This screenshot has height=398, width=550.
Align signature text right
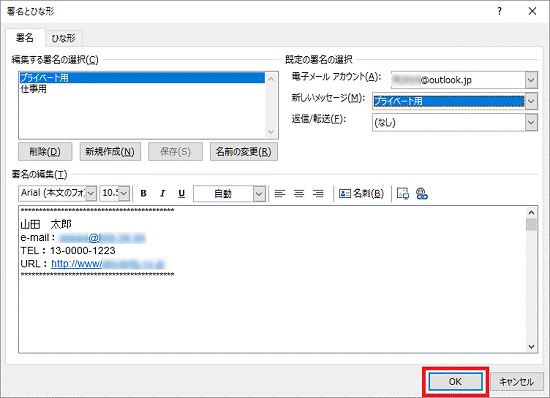point(318,194)
